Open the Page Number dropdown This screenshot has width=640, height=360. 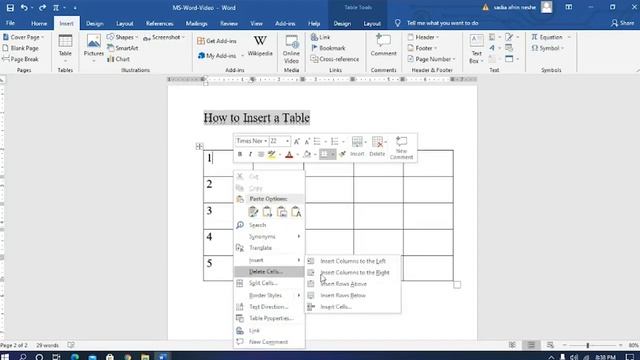[431, 59]
